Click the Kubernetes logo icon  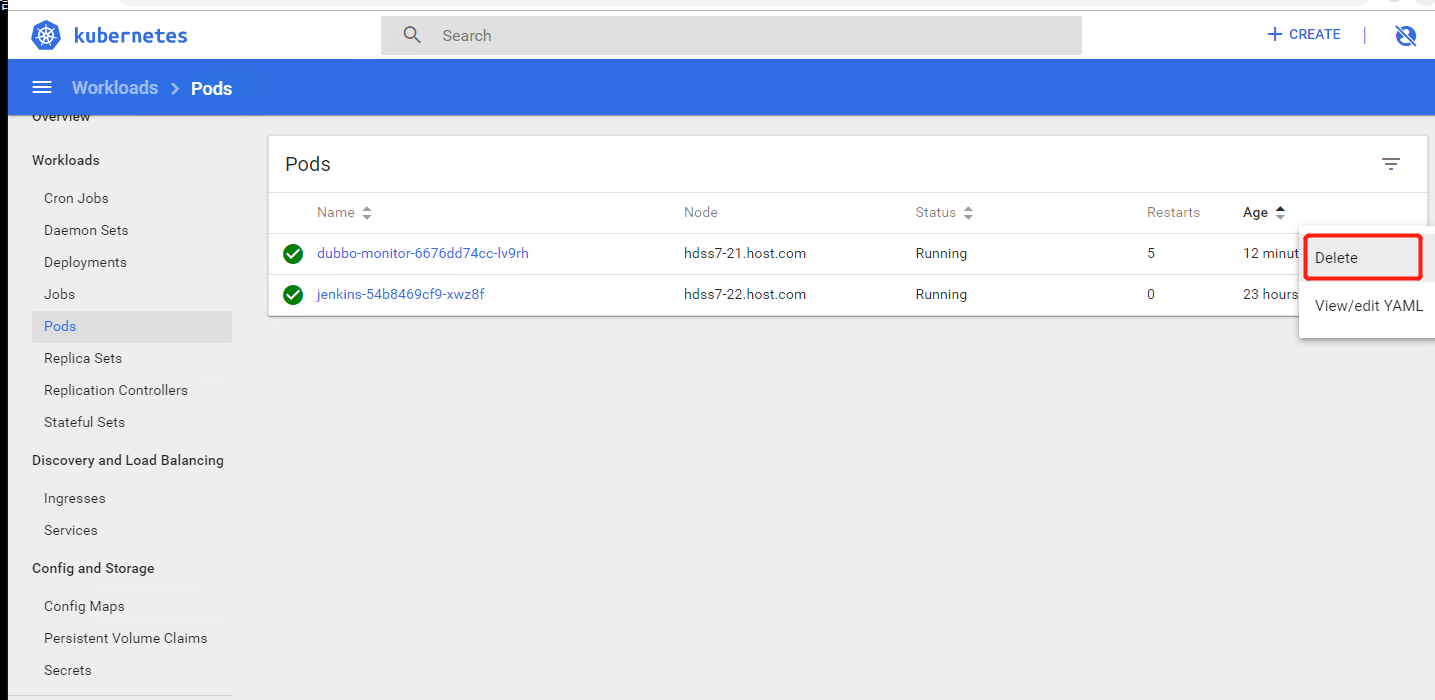click(46, 36)
